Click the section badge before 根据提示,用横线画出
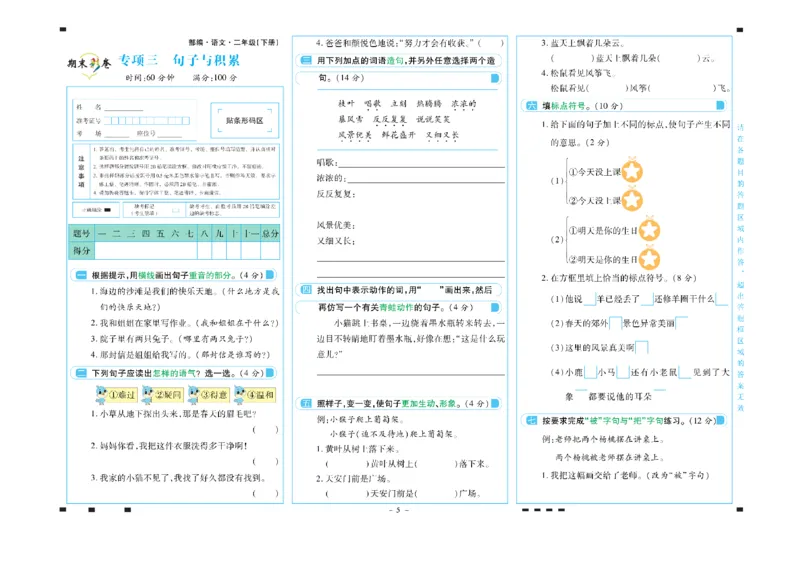The height and width of the screenshot is (566, 800). tap(81, 275)
